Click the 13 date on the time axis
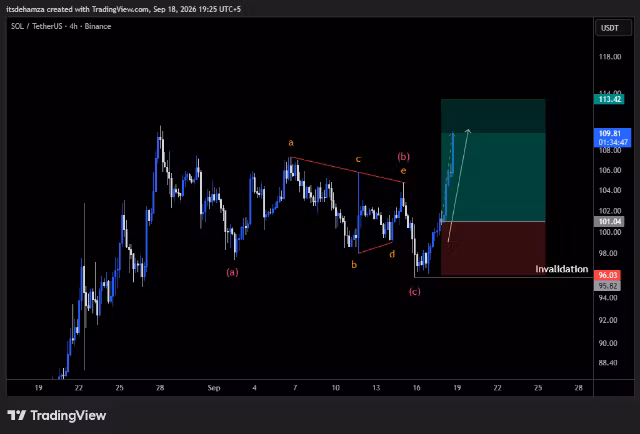This screenshot has height=434, width=640. 376,388
